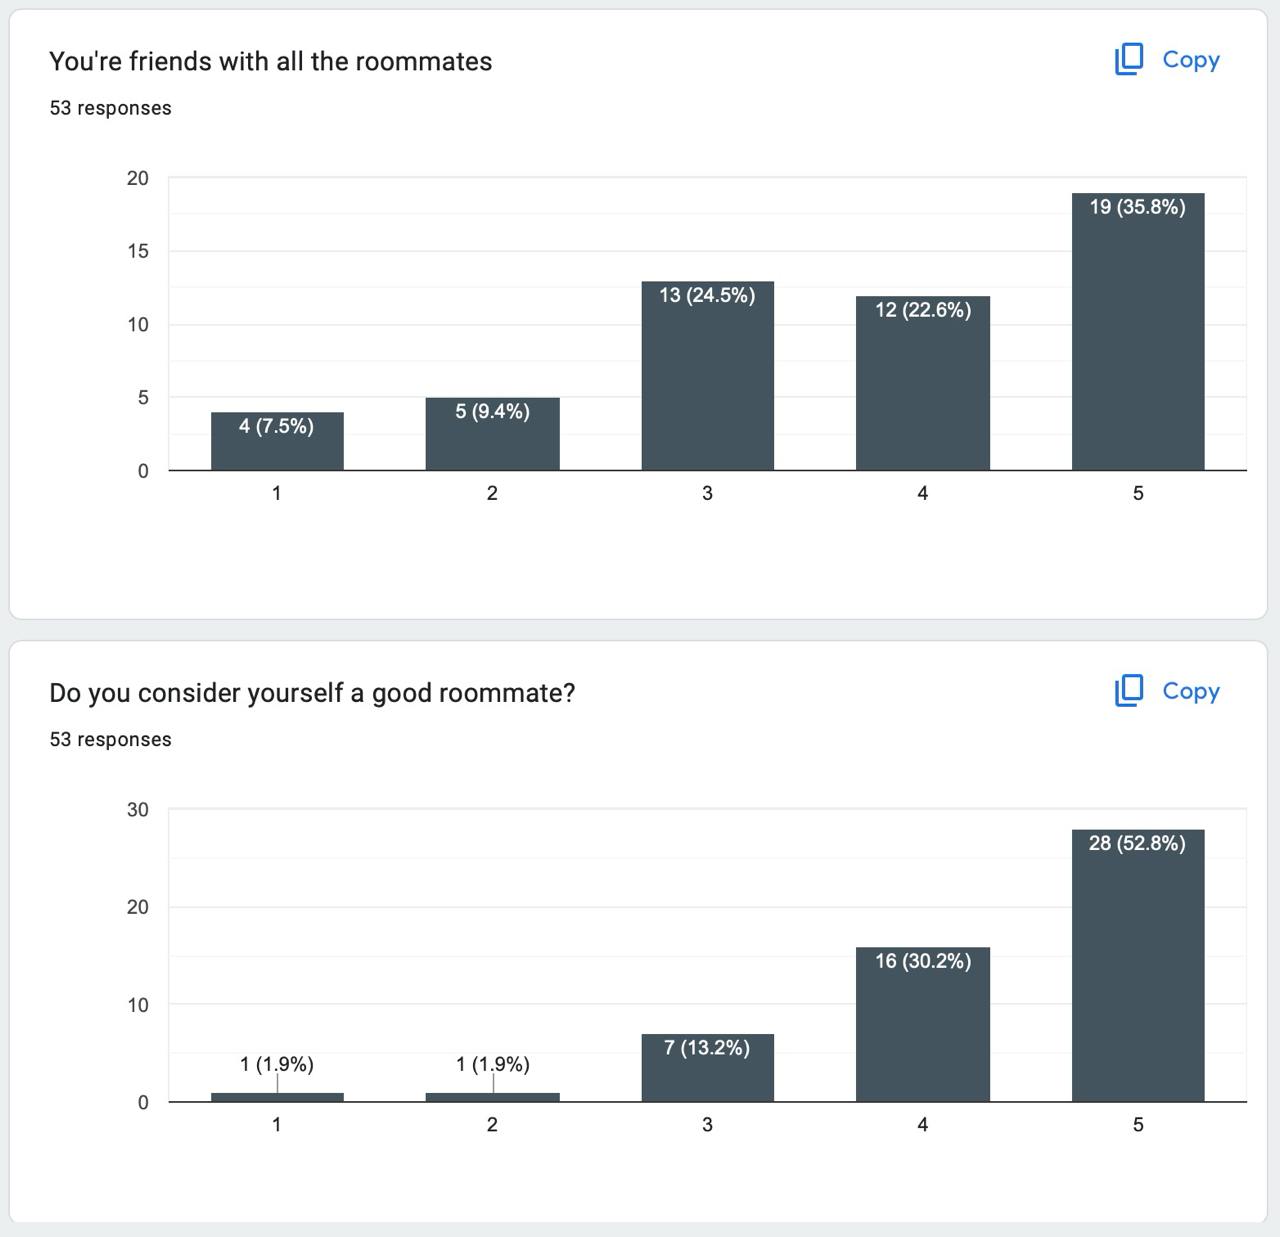Click the x-axis label 3 in the good roommate chart
Image resolution: width=1280 pixels, height=1237 pixels.
707,1125
